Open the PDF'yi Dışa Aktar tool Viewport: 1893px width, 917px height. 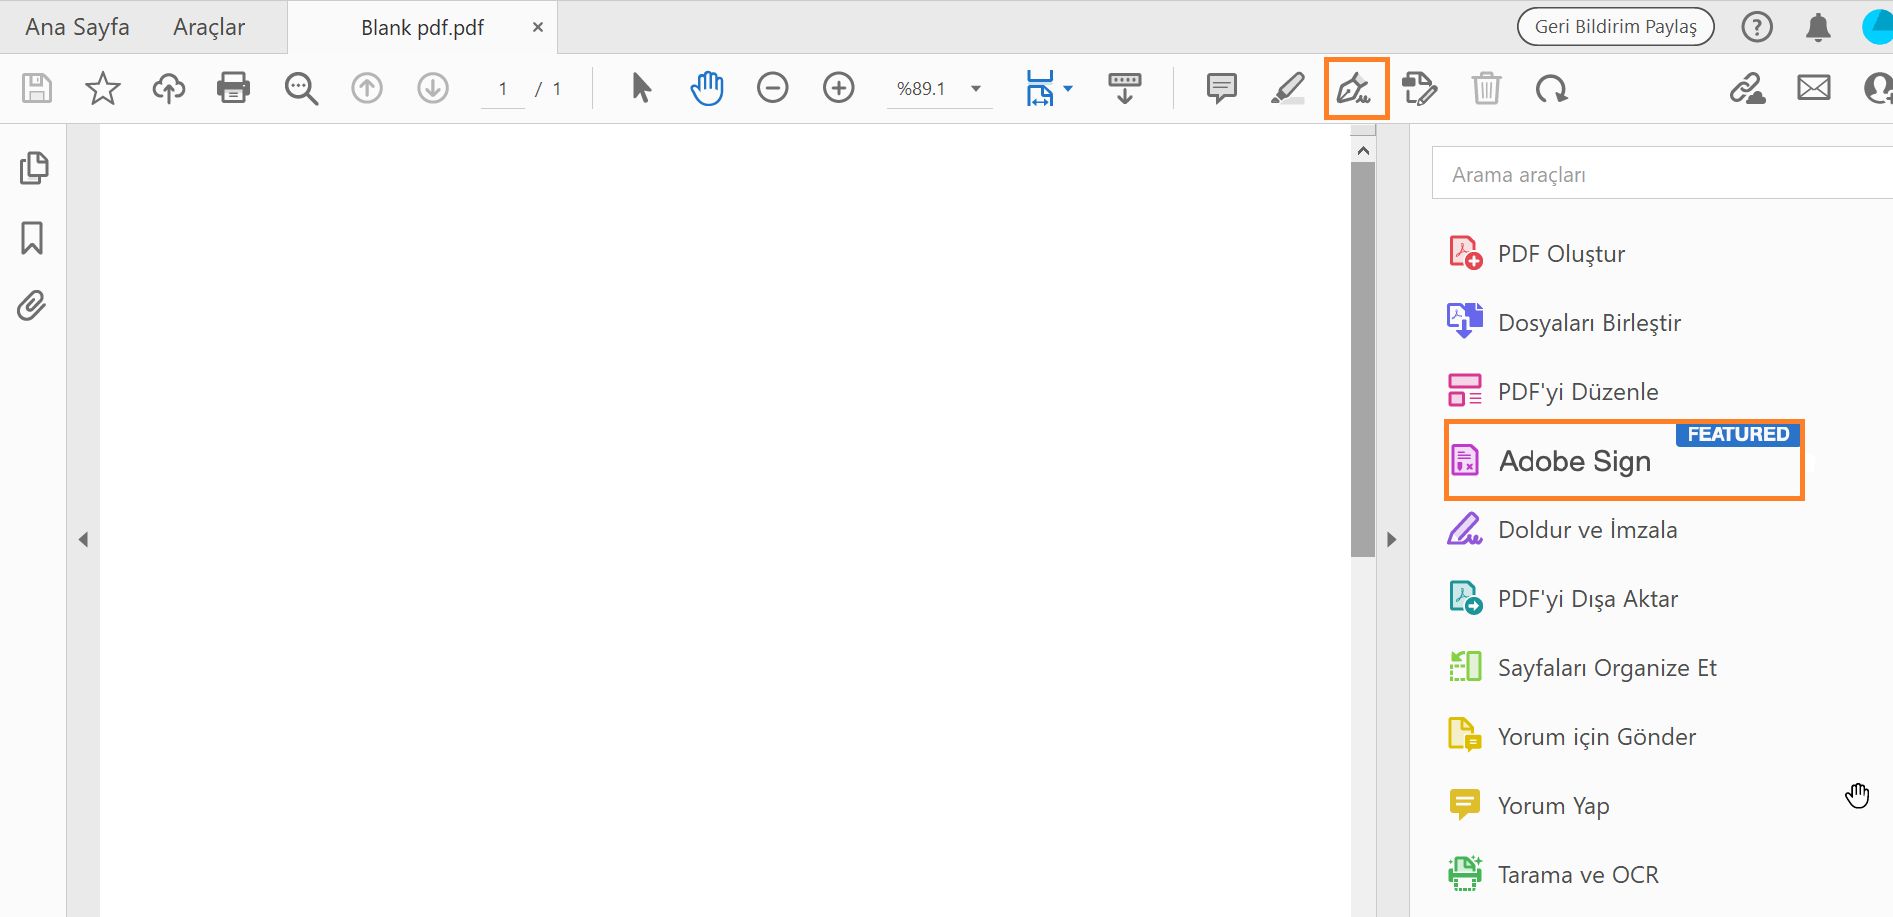tap(1563, 599)
